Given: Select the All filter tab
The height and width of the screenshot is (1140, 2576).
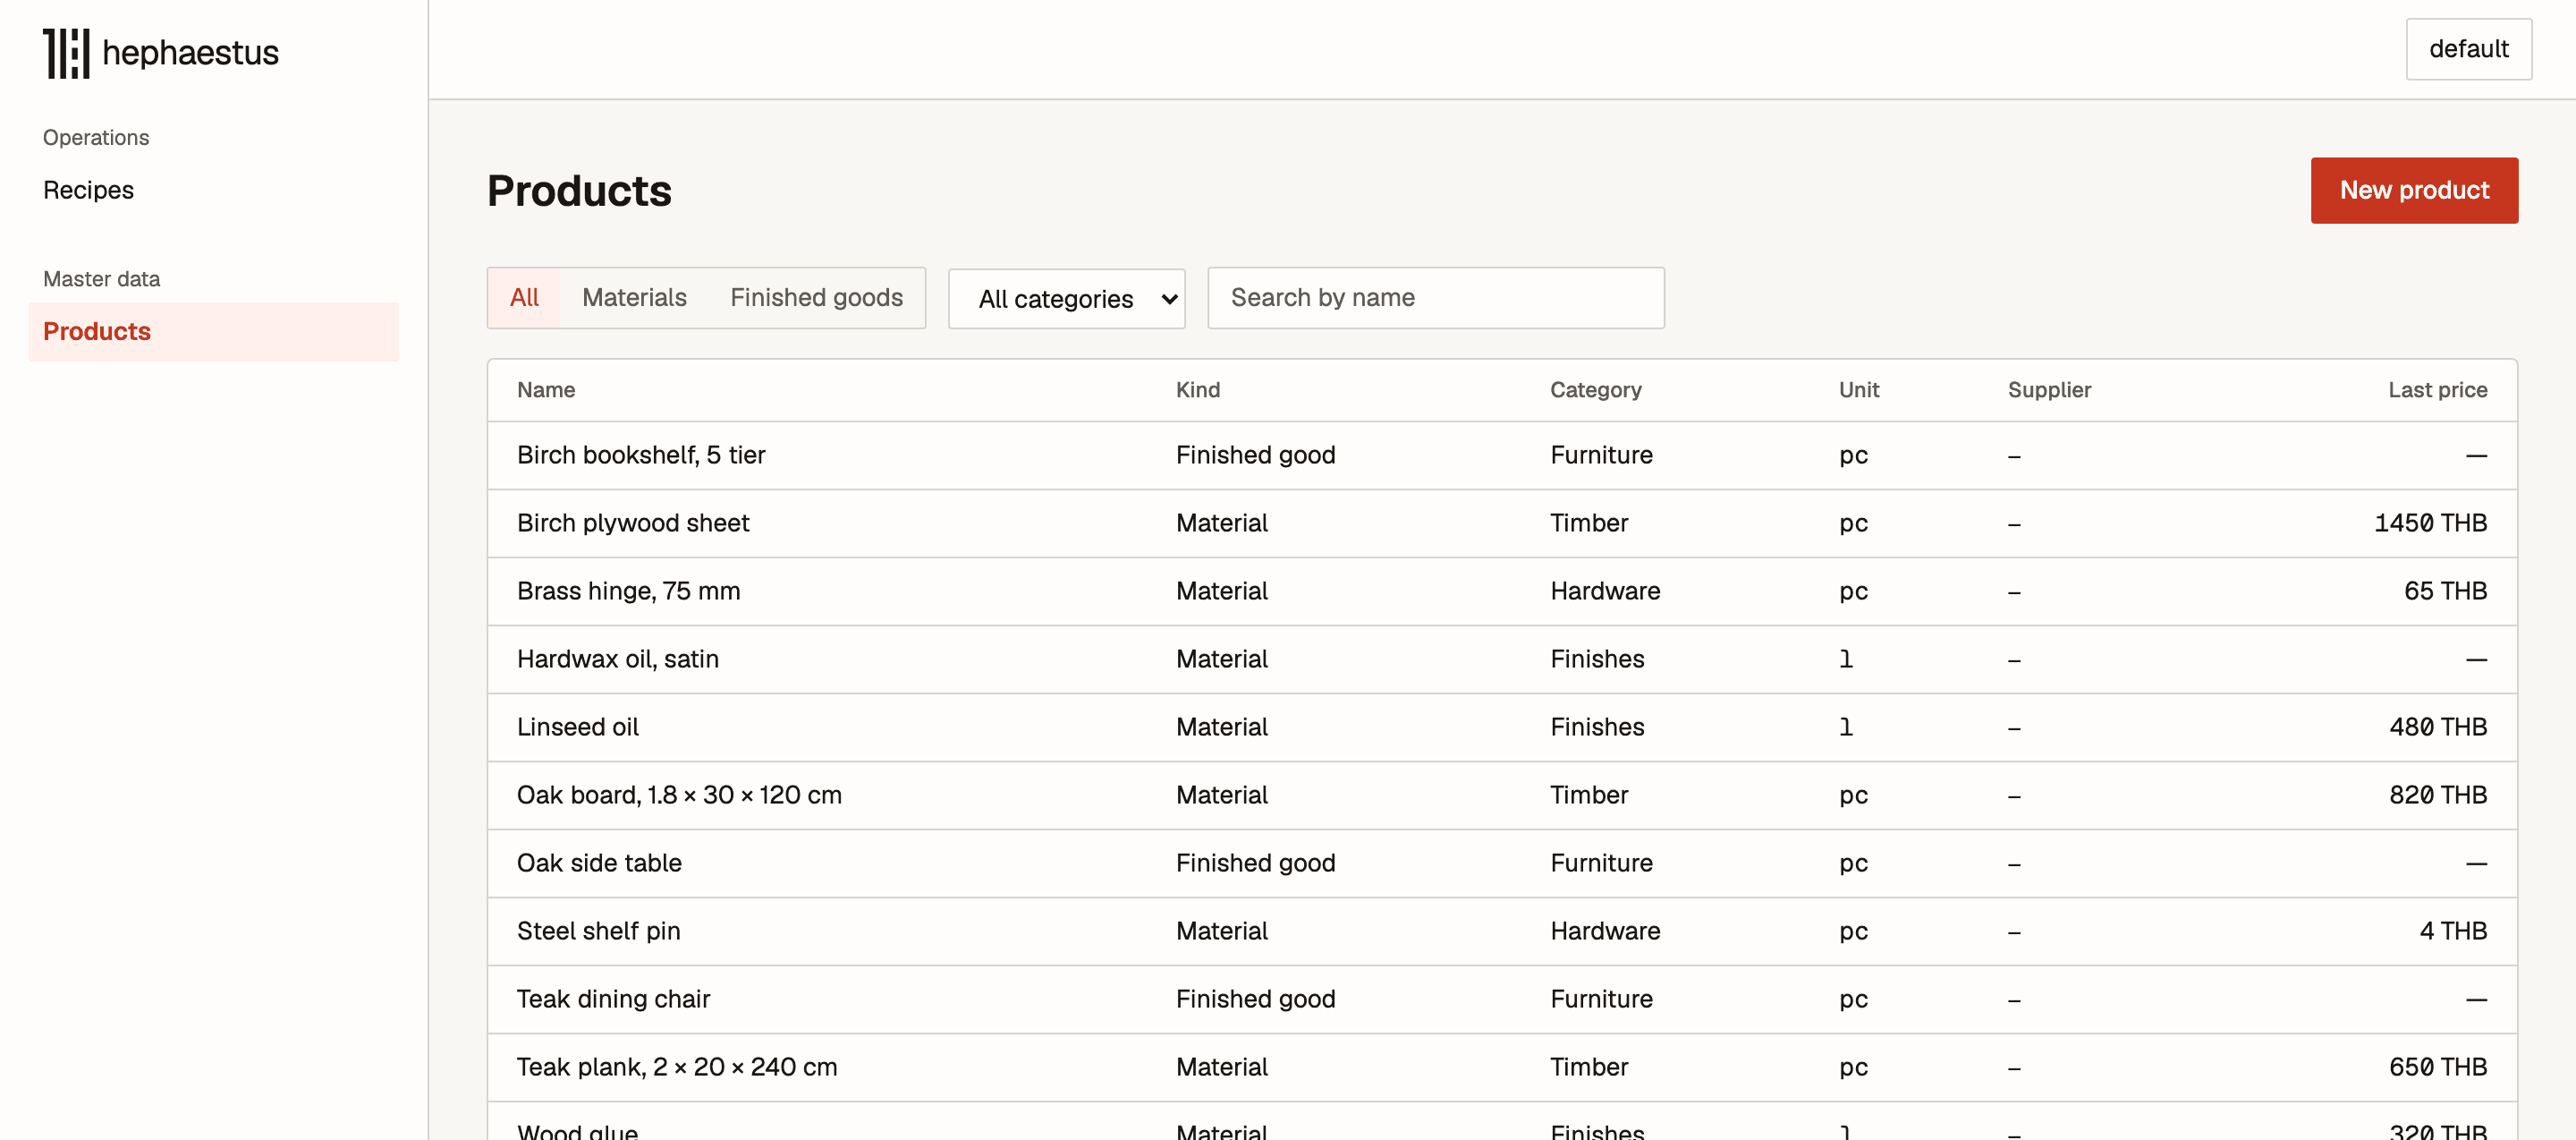Looking at the screenshot, I should 524,298.
